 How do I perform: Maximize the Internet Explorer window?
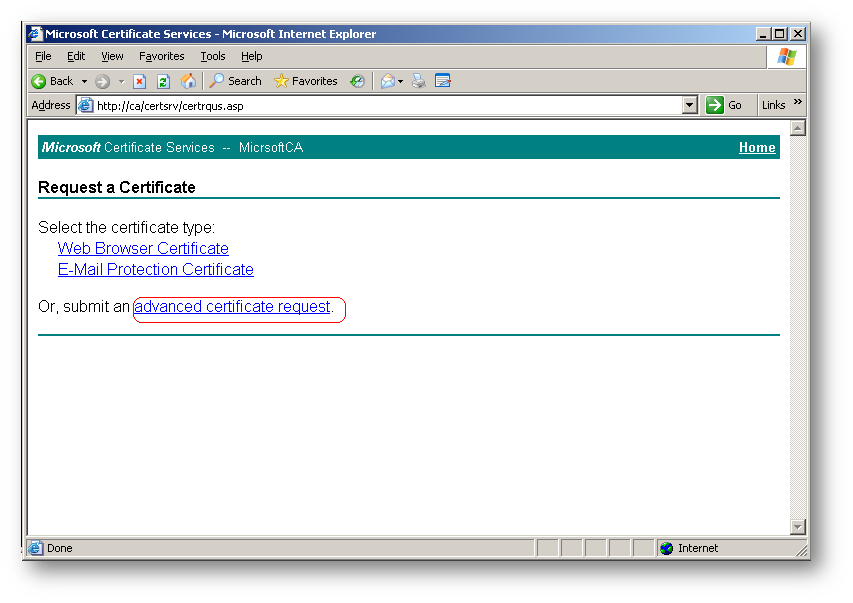click(780, 34)
